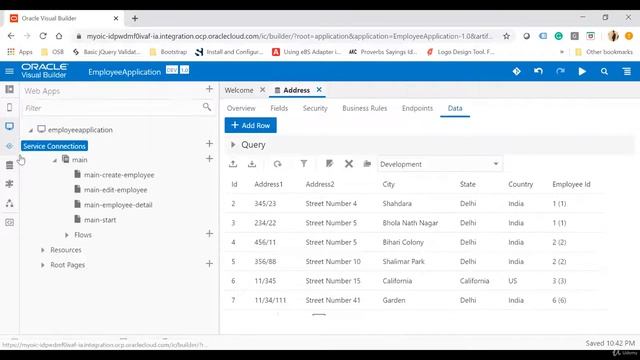Refresh the Address data table
Image resolution: width=640 pixels, height=360 pixels.
pos(278,164)
